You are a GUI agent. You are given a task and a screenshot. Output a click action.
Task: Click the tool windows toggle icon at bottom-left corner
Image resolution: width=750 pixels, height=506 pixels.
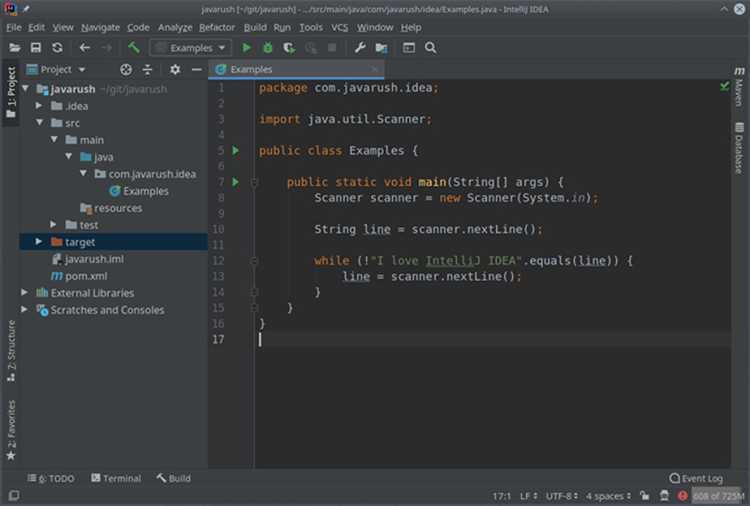14,495
